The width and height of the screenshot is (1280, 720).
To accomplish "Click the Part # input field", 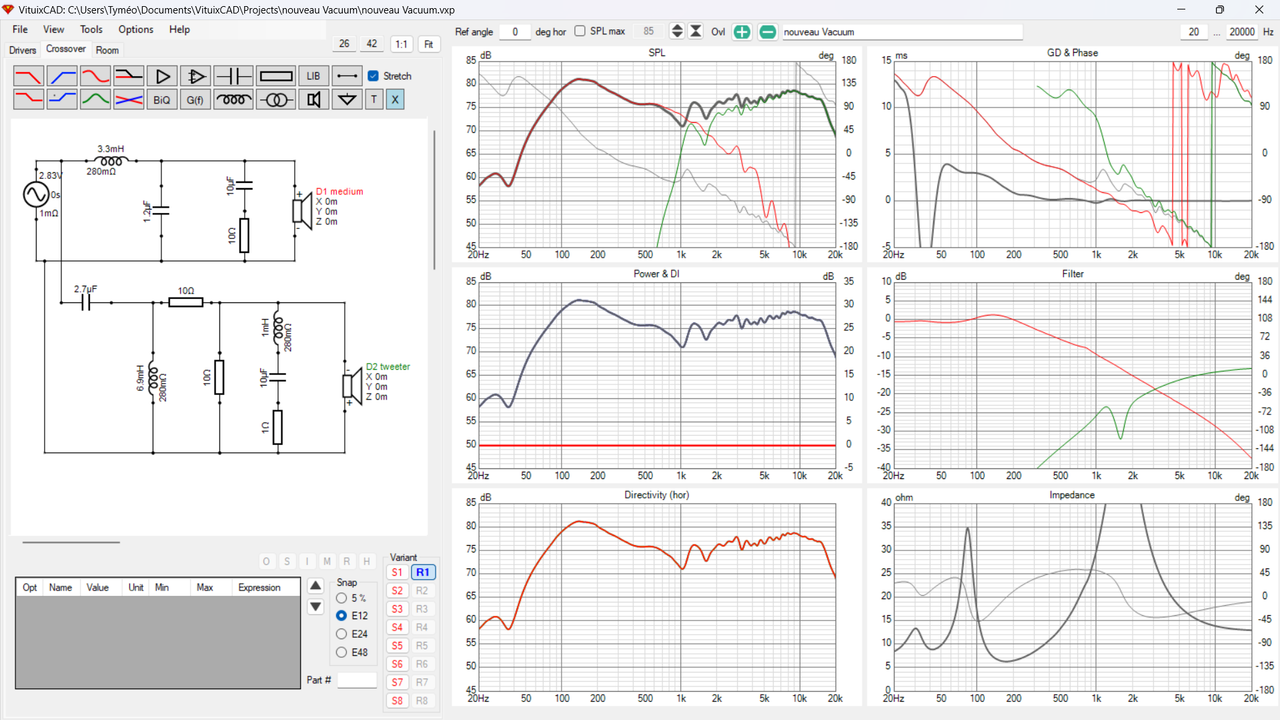I will click(x=357, y=680).
